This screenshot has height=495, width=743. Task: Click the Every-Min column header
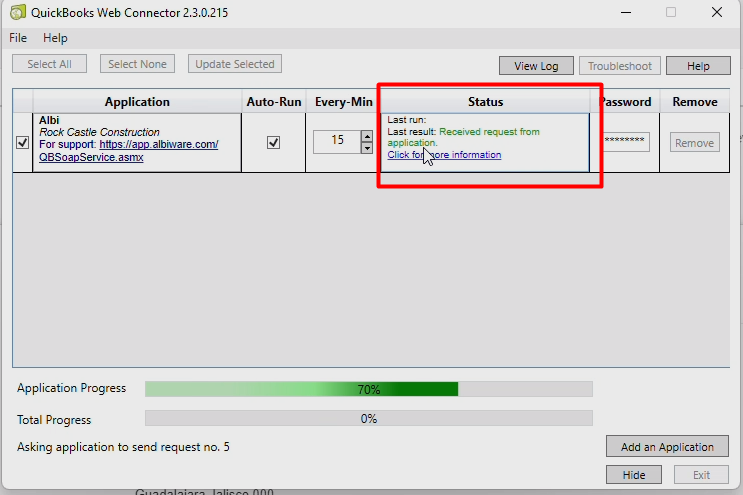coord(344,102)
